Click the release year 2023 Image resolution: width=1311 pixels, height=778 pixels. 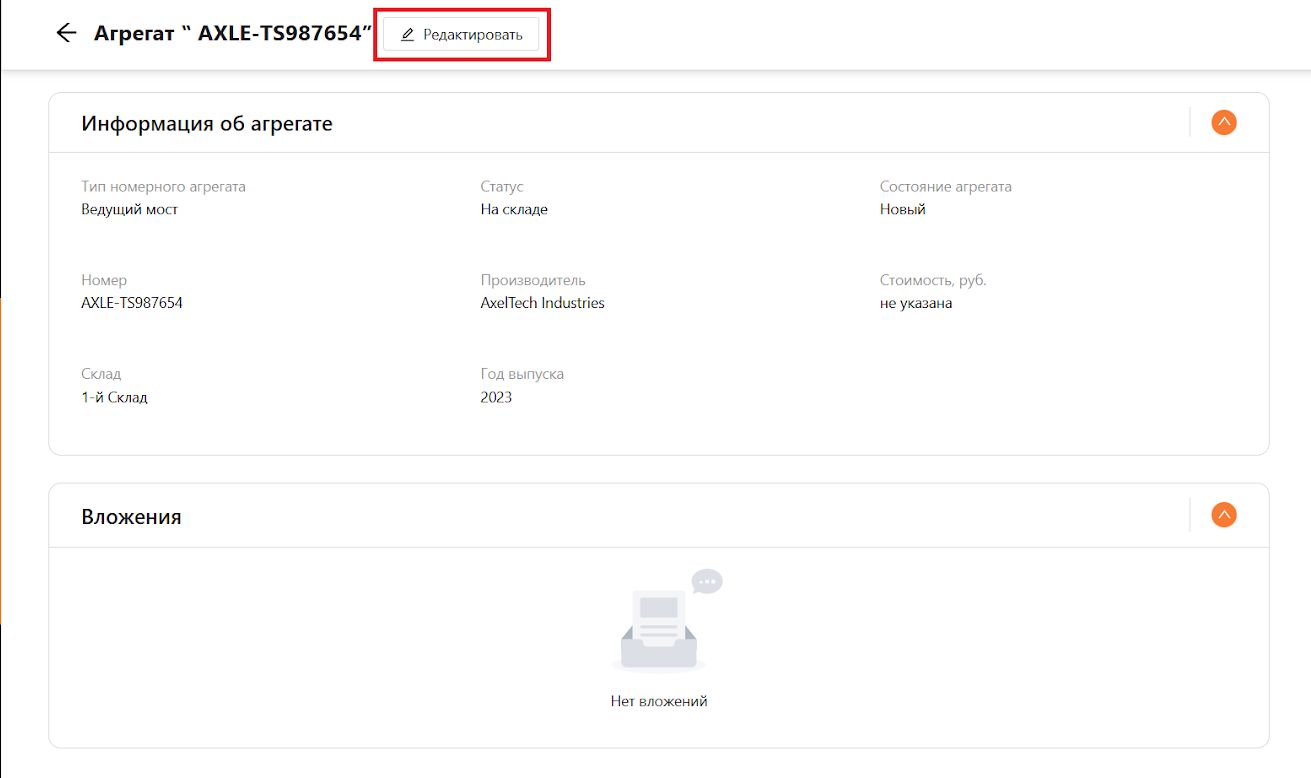tap(496, 397)
